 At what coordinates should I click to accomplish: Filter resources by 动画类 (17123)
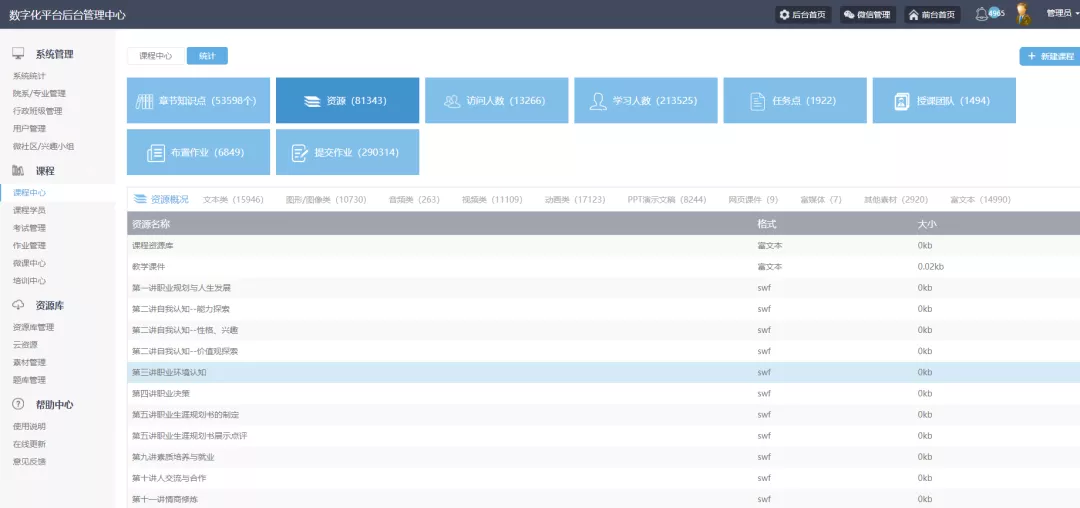coord(575,200)
